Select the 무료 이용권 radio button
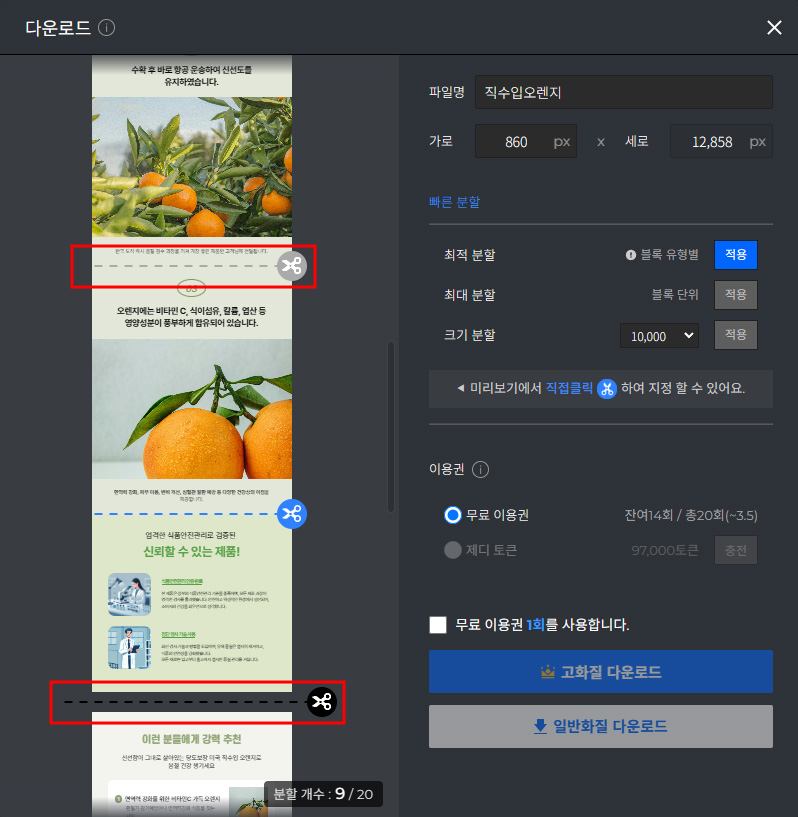 pyautogui.click(x=453, y=515)
